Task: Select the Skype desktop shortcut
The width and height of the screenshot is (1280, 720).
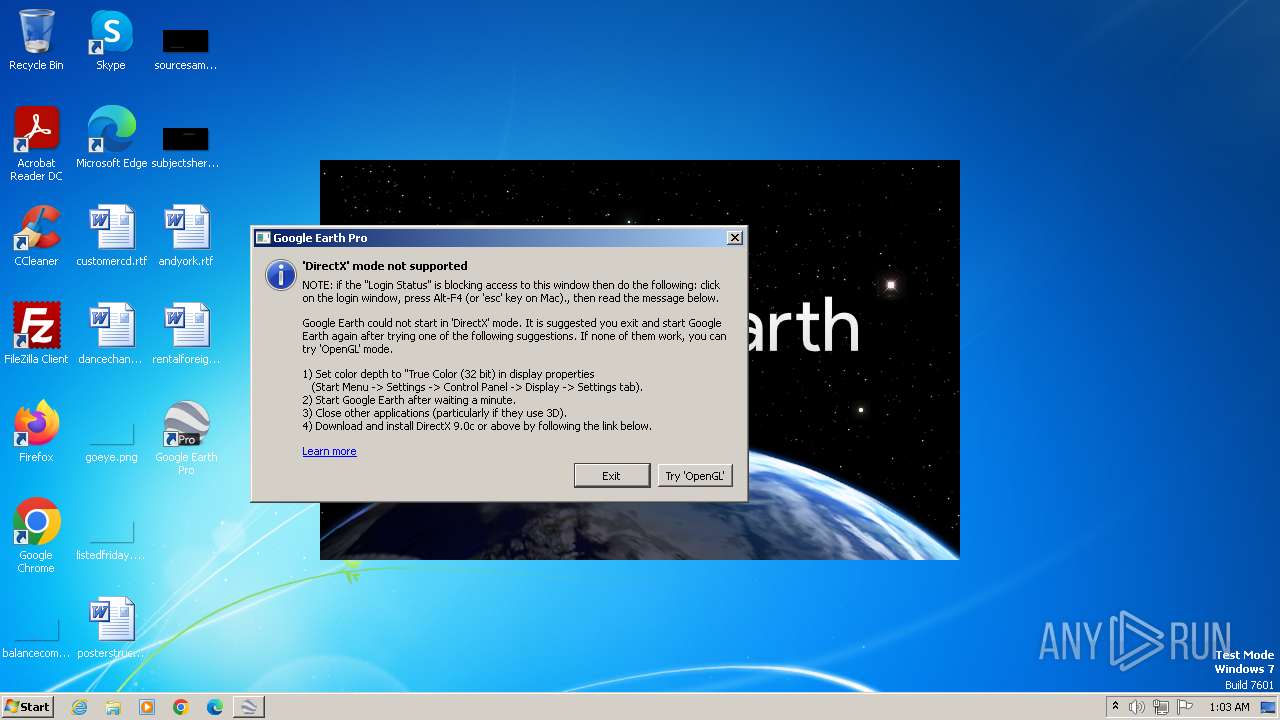Action: coord(111,40)
